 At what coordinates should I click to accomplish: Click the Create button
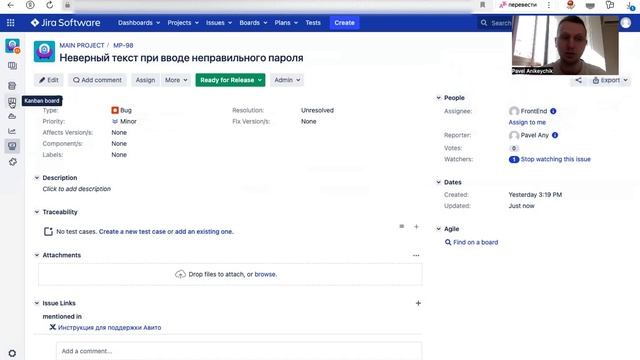pos(344,23)
